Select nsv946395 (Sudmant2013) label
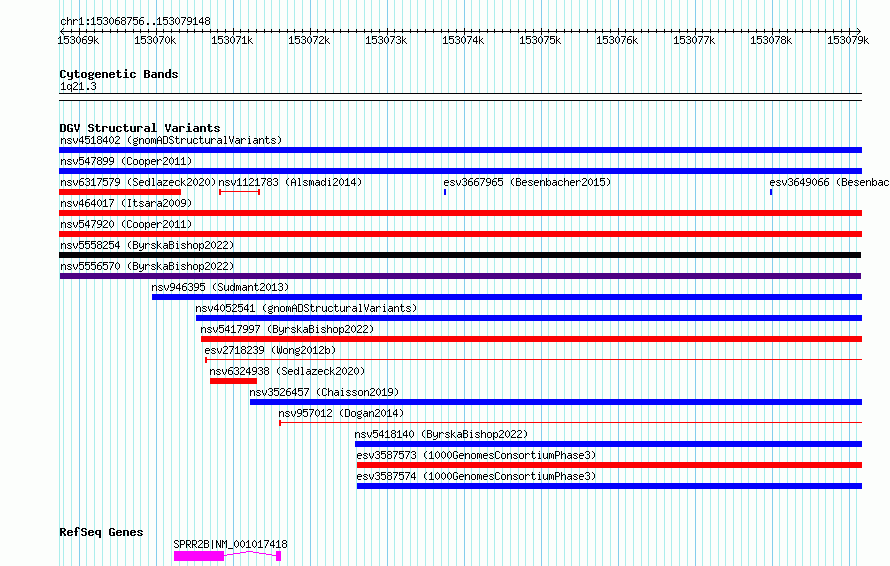This screenshot has width=890, height=566. coord(220,287)
